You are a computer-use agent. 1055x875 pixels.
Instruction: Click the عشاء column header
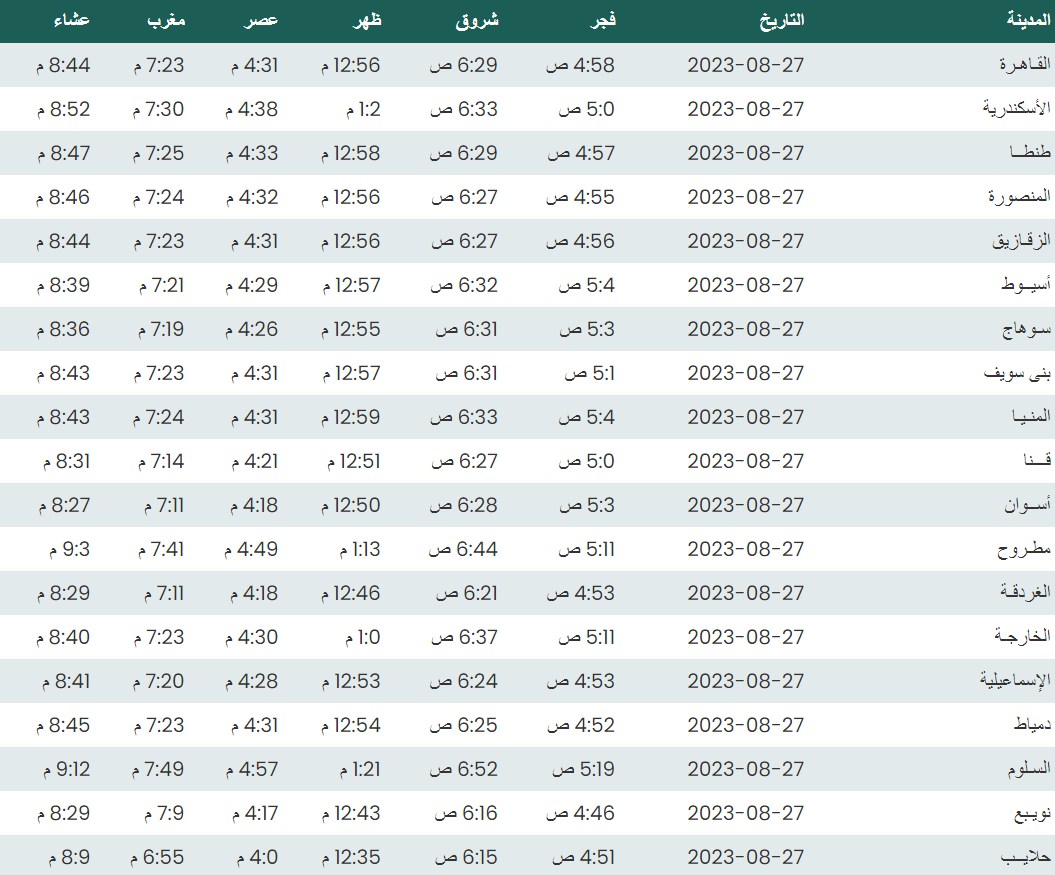[69, 20]
